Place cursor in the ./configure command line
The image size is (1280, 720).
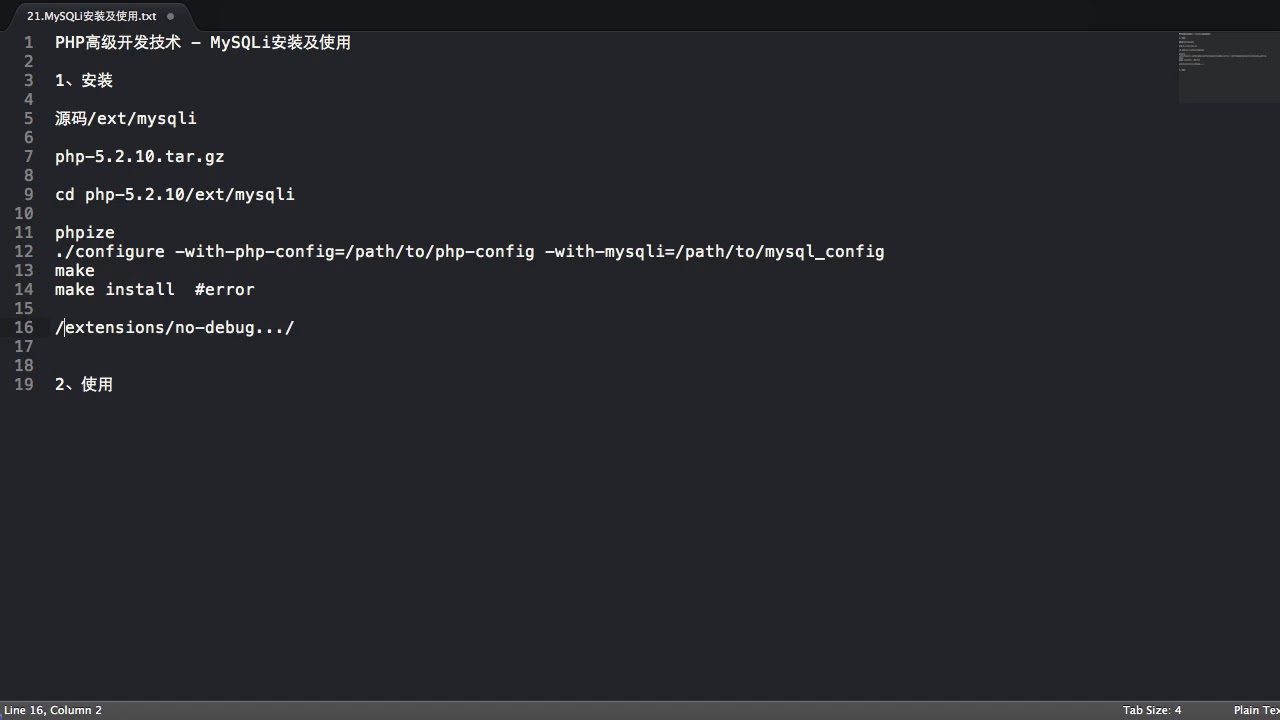pyautogui.click(x=469, y=251)
